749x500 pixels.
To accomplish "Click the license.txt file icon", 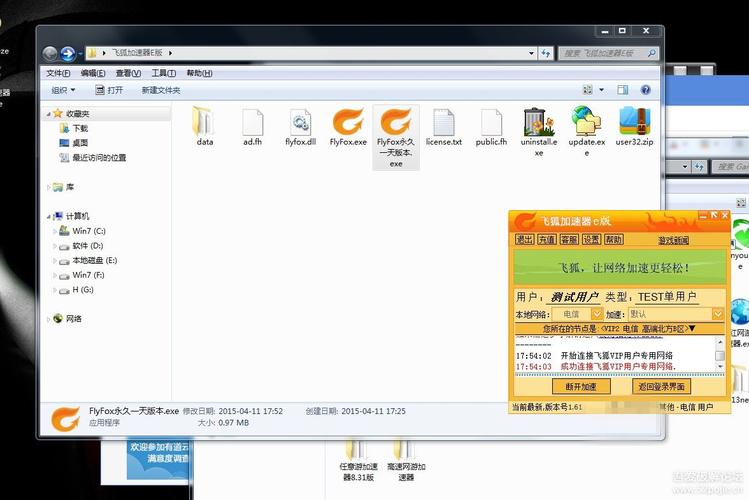I will [x=444, y=123].
